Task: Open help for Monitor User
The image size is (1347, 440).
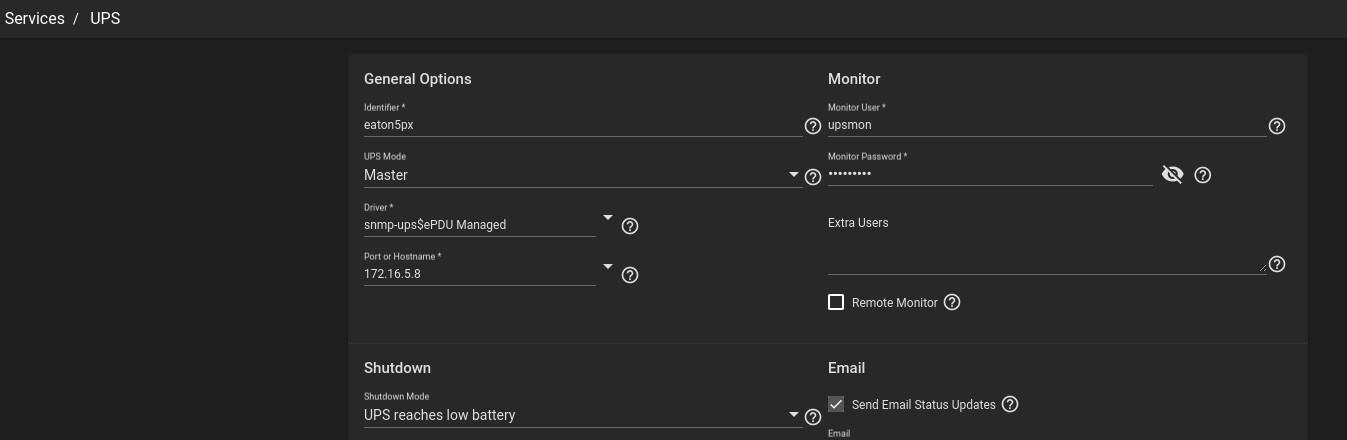Action: (1277, 126)
